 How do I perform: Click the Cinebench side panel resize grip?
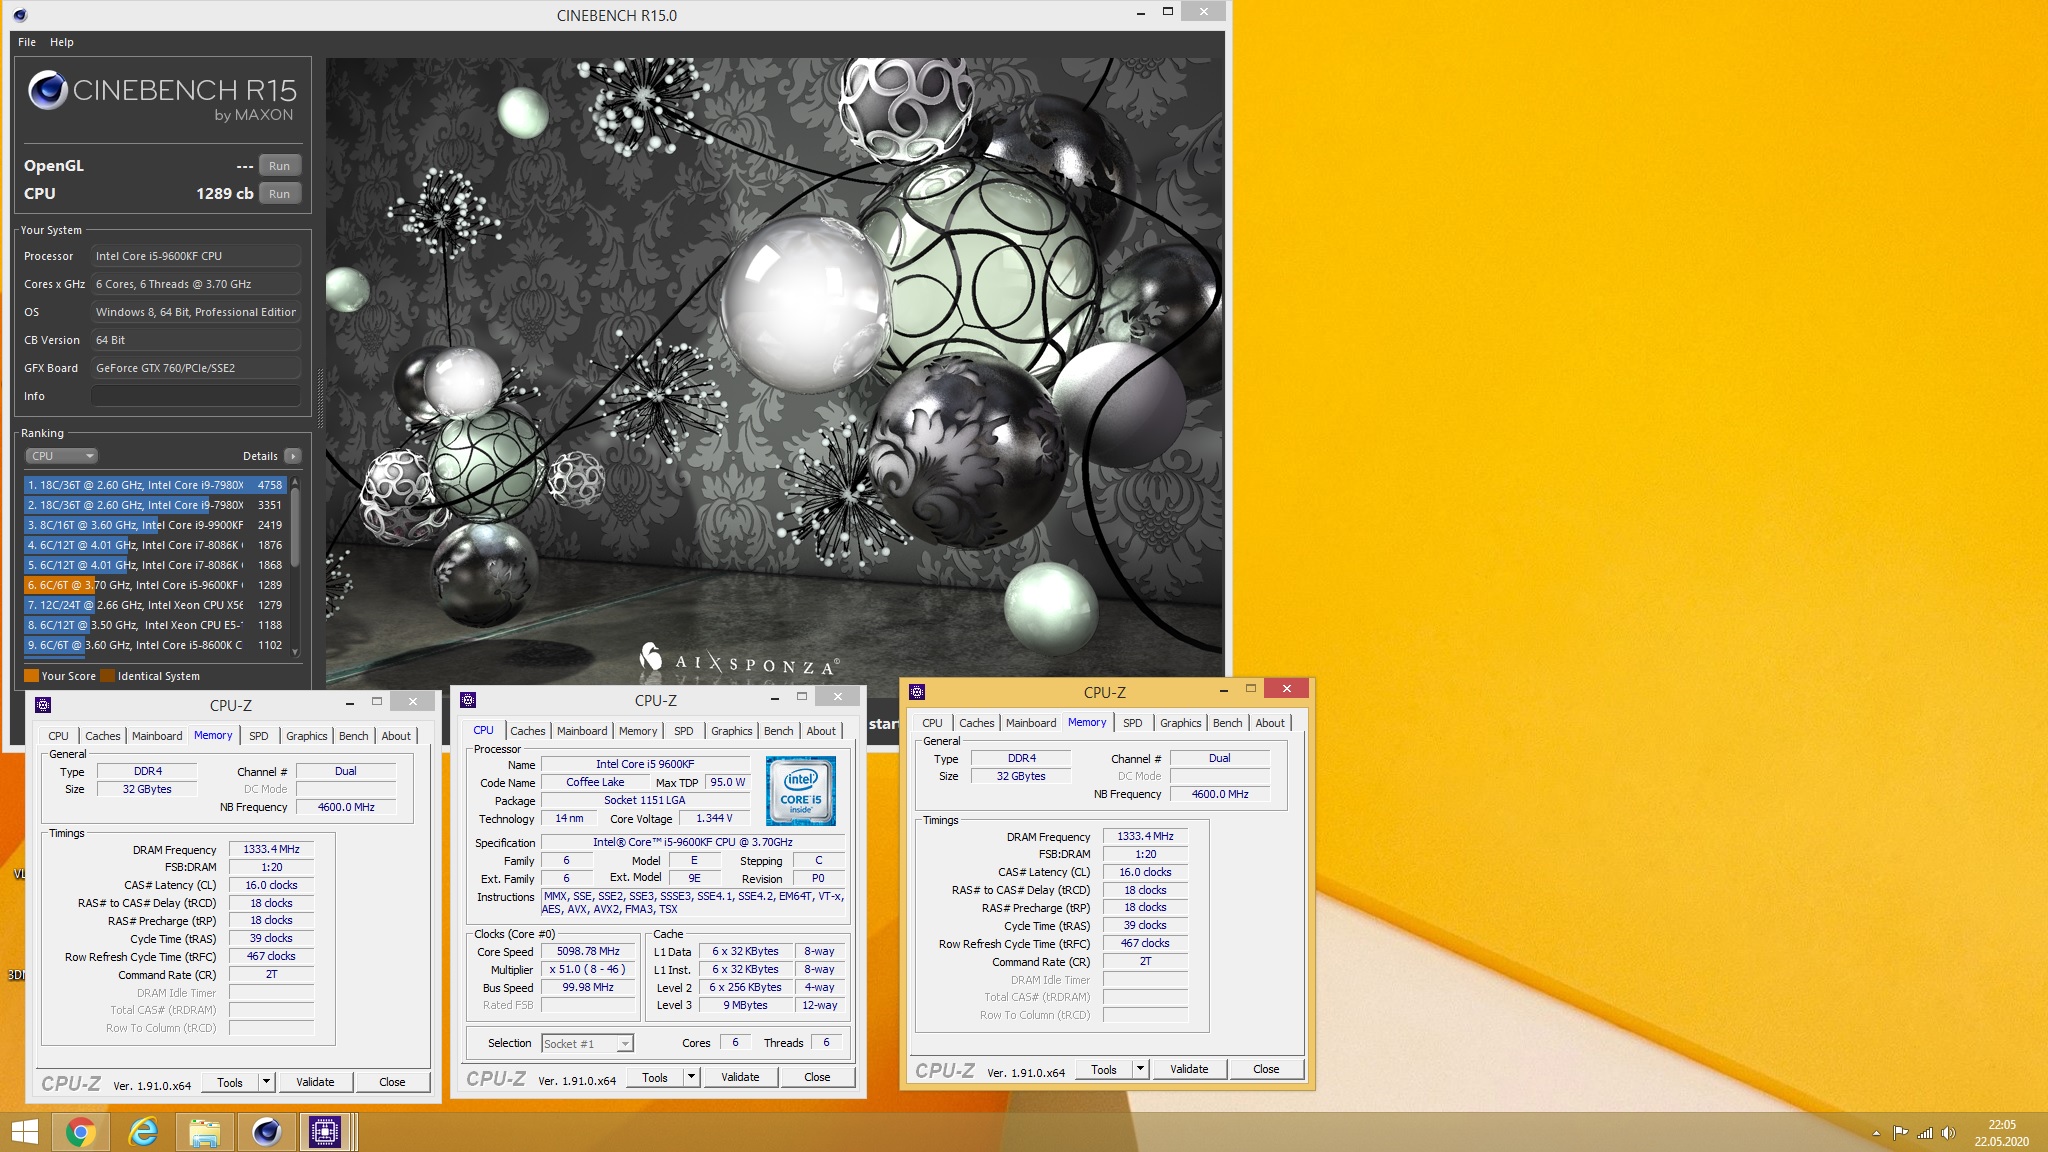[x=320, y=398]
